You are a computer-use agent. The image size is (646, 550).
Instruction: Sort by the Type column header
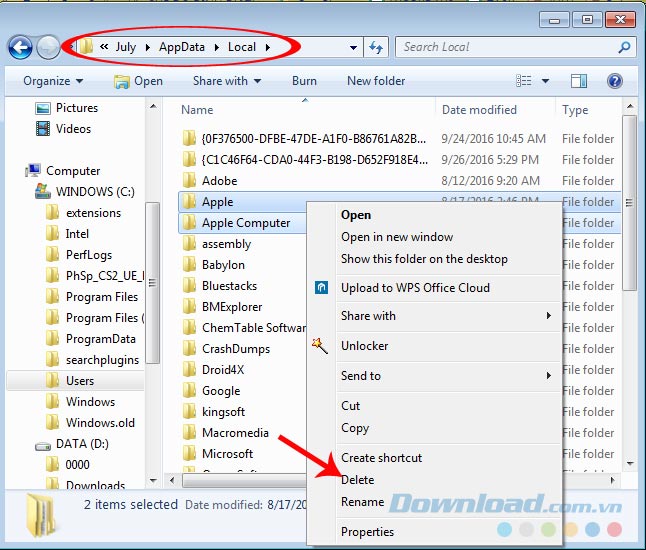point(575,110)
